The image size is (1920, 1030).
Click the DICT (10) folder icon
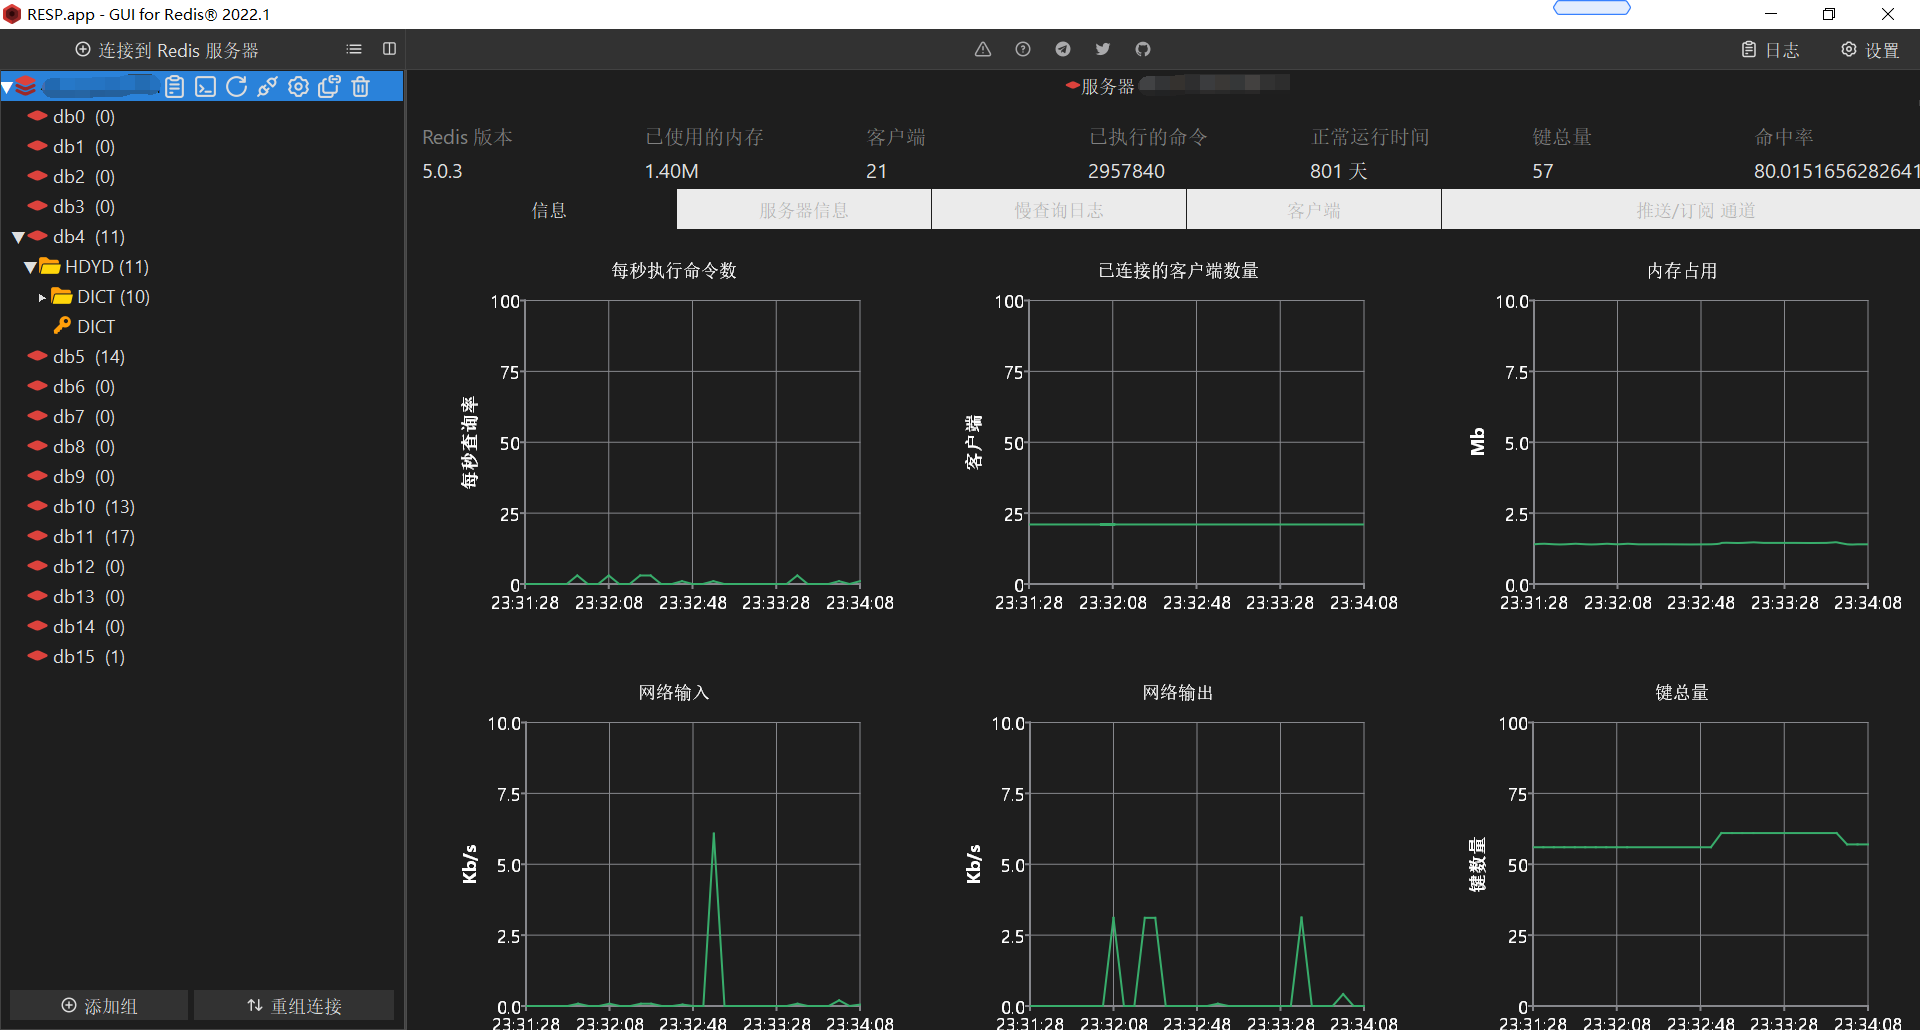point(62,296)
